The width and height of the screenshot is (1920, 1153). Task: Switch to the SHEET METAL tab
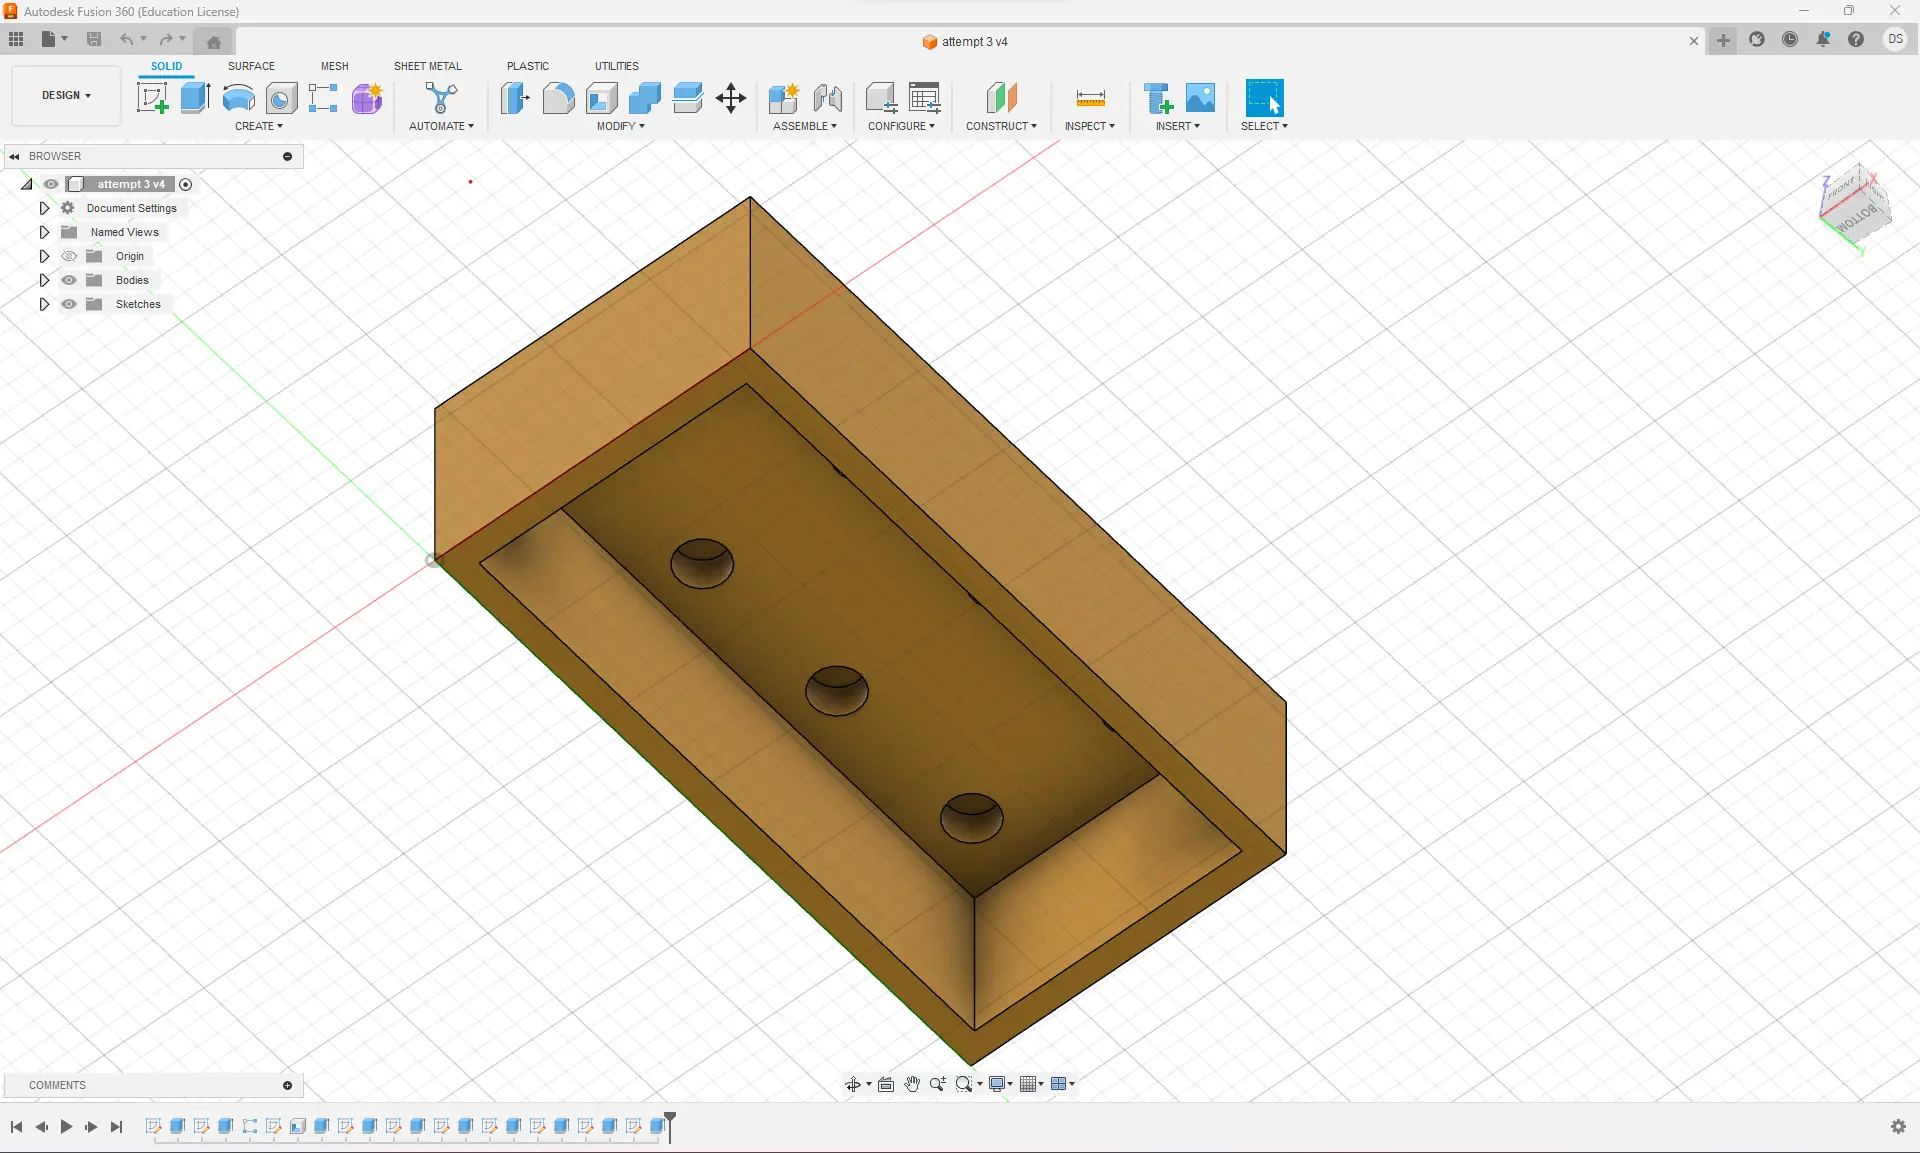pos(428,66)
